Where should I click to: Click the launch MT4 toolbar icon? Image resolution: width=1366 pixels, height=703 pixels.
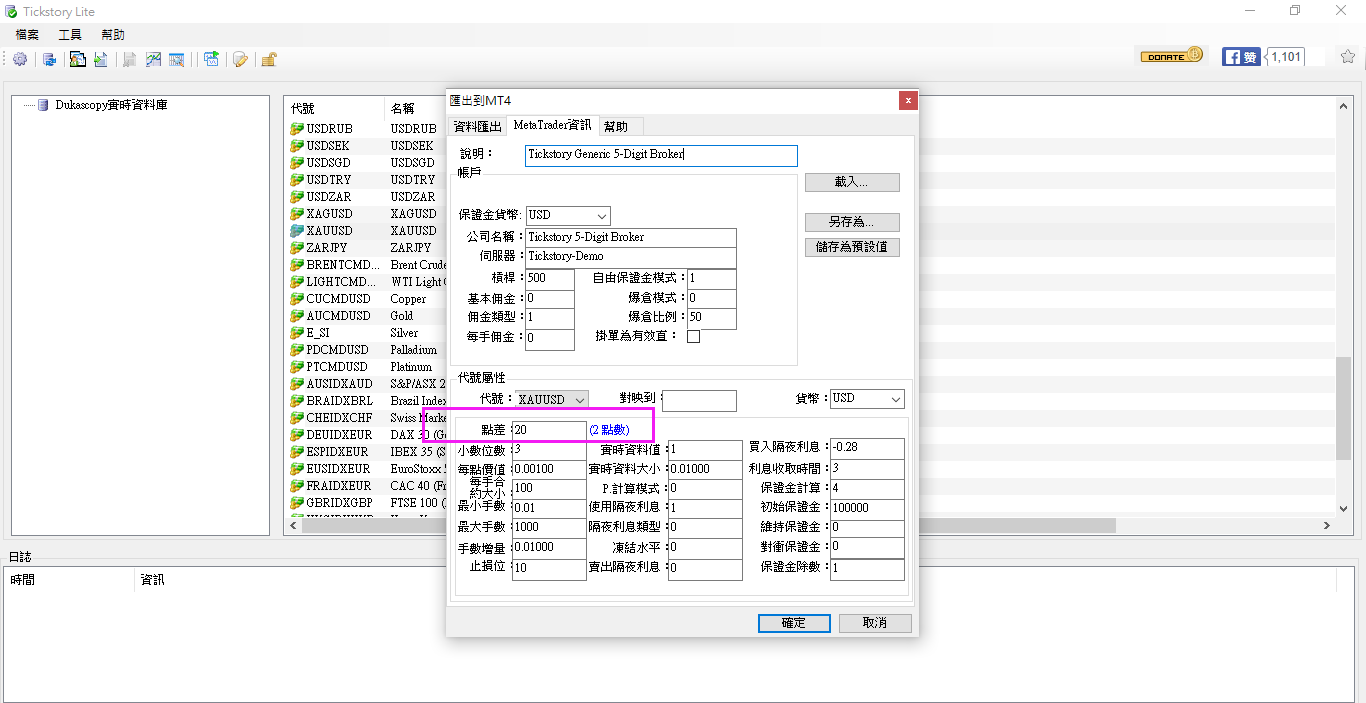tap(211, 59)
